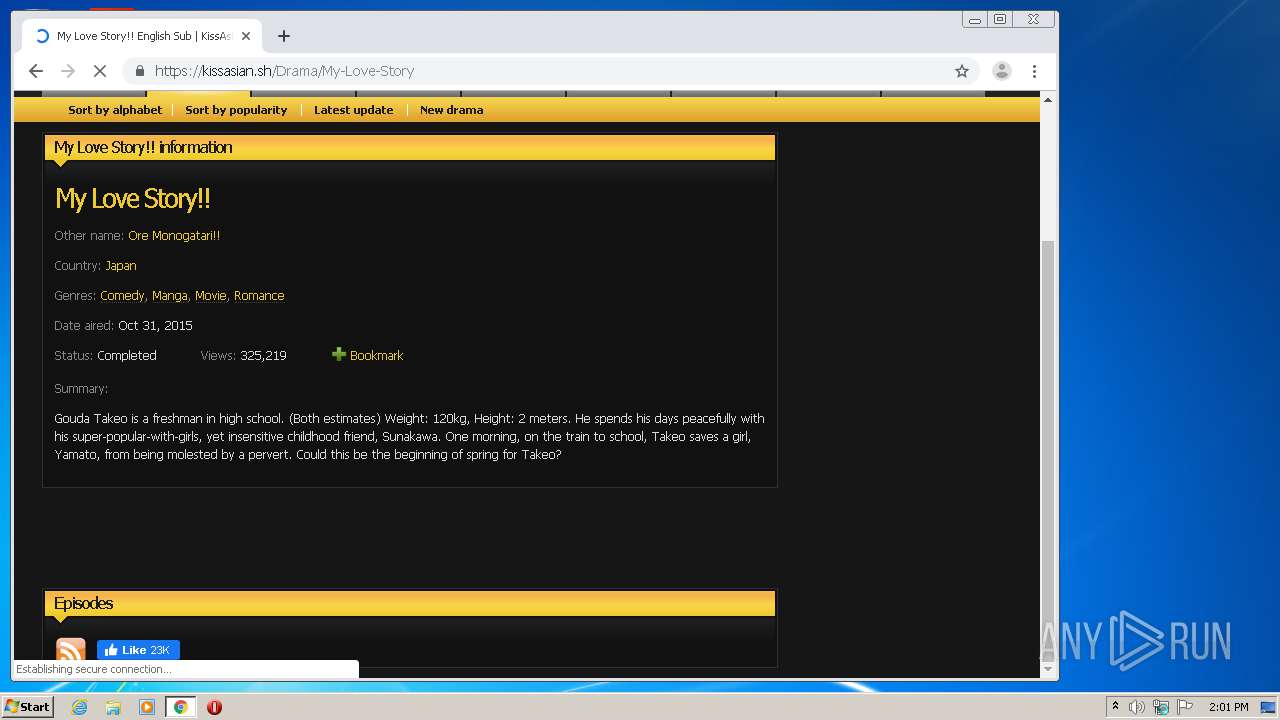Open the clock showing 2:01 PM
Viewport: 1280px width, 720px height.
(1228, 707)
